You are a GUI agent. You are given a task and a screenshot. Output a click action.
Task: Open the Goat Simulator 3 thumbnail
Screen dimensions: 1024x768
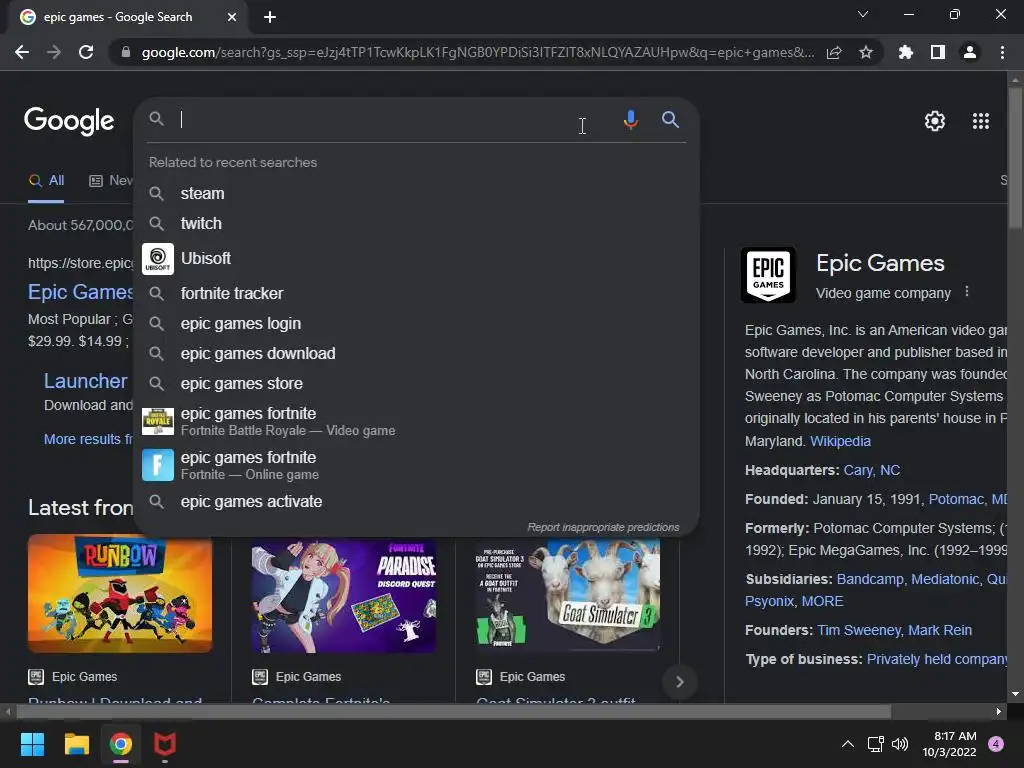568,595
